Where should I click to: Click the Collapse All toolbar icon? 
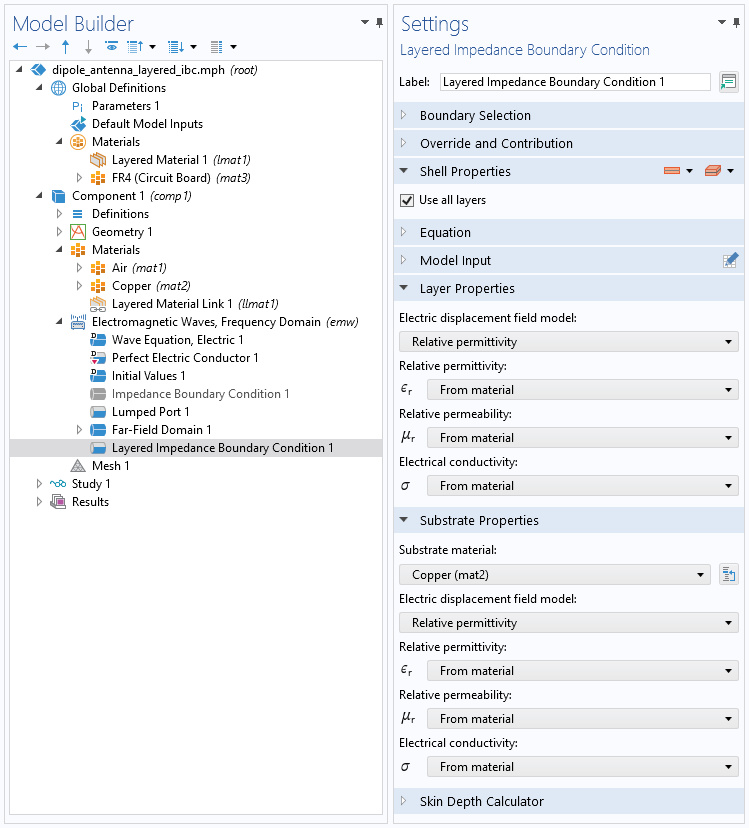point(175,47)
